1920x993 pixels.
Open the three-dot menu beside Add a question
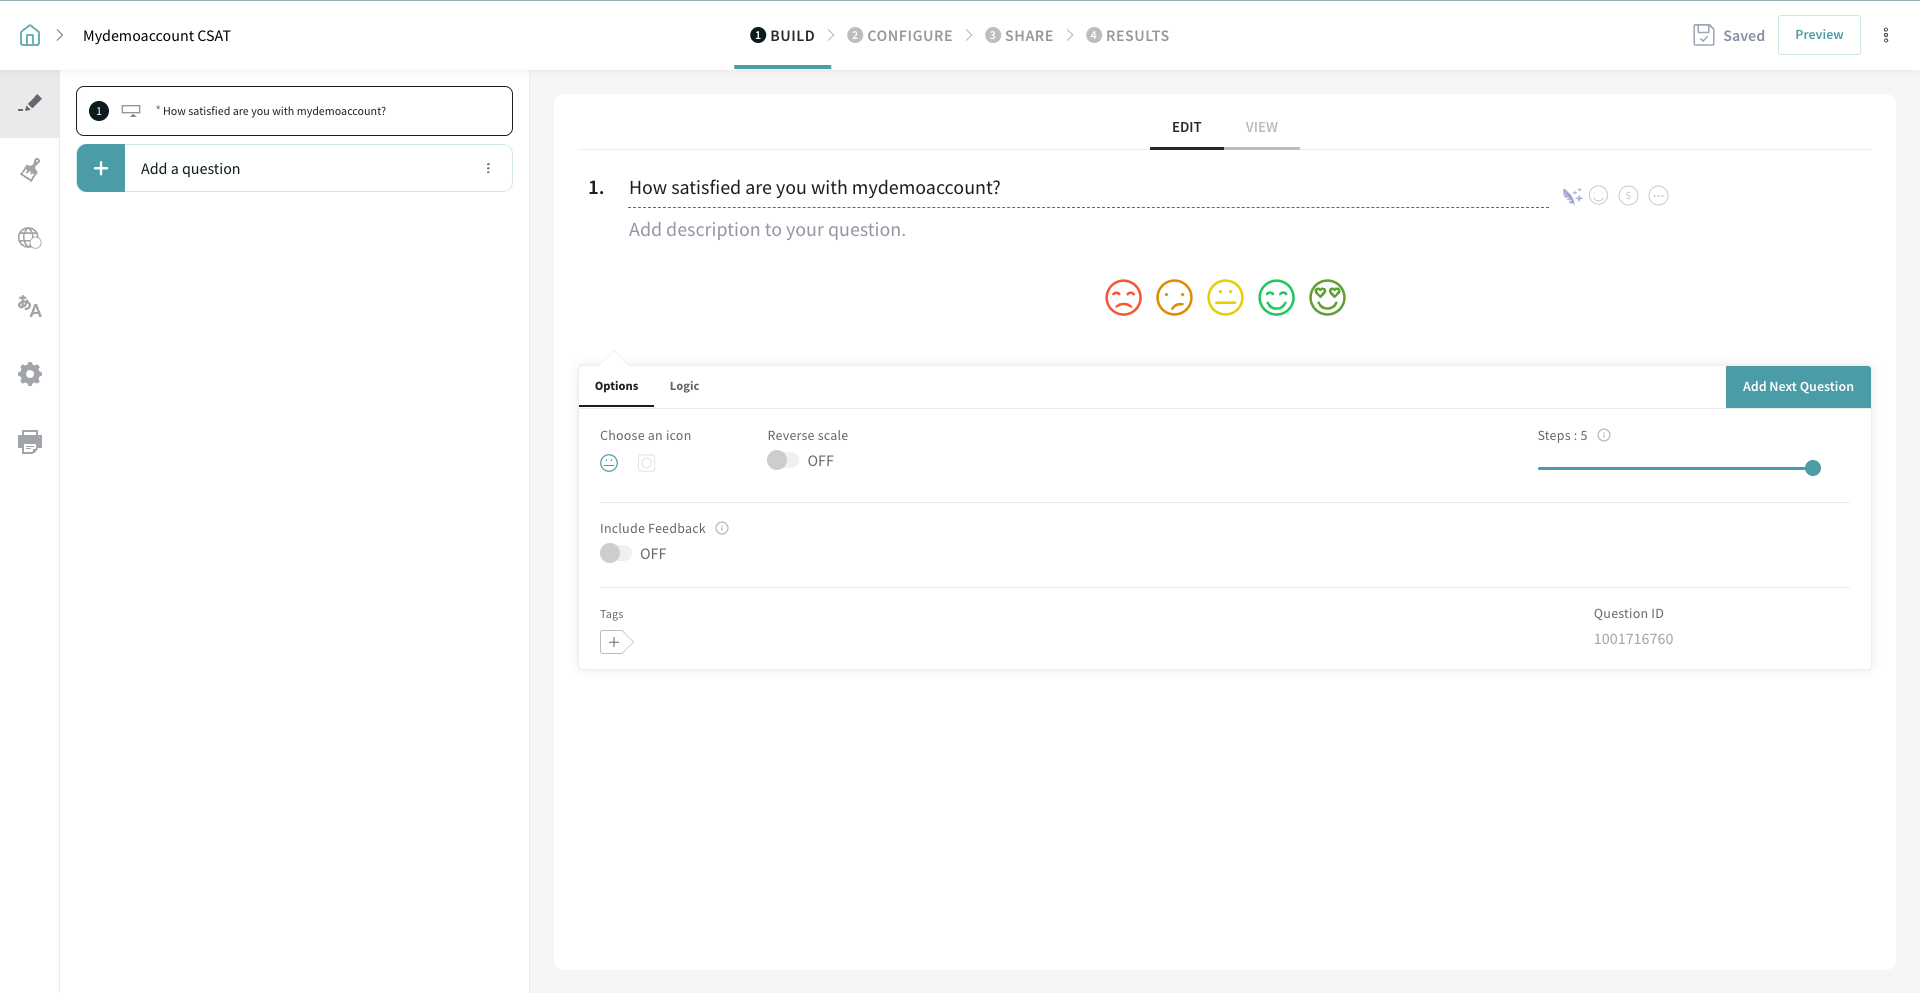(x=488, y=169)
